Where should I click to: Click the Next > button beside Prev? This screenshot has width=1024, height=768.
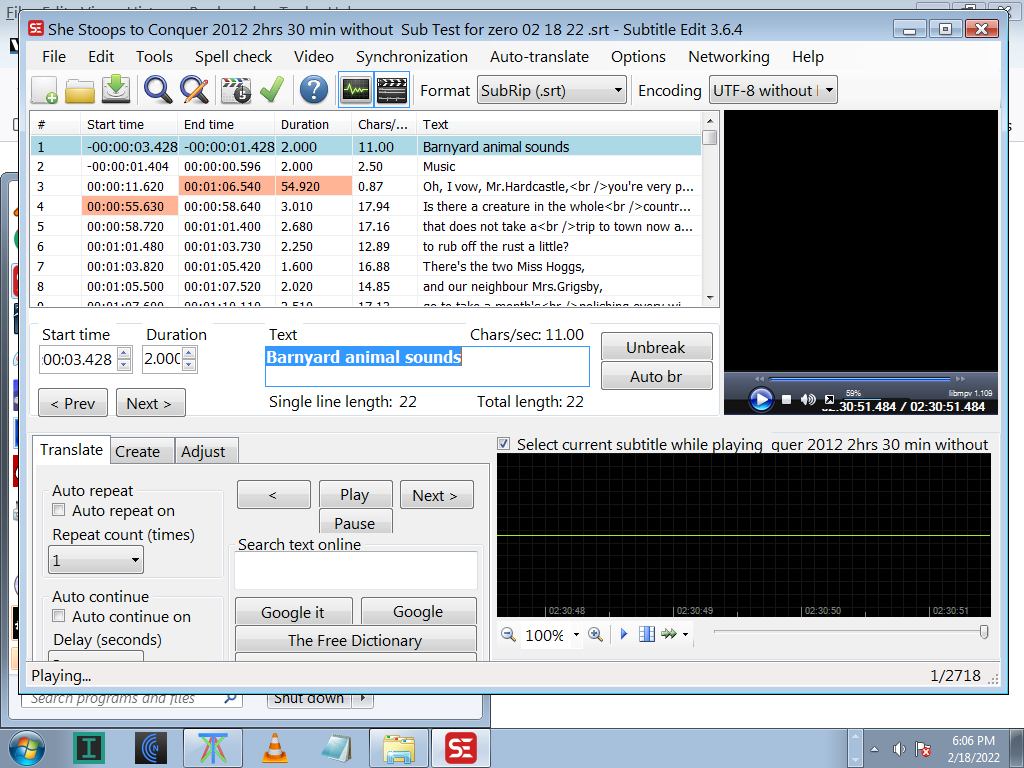point(150,403)
